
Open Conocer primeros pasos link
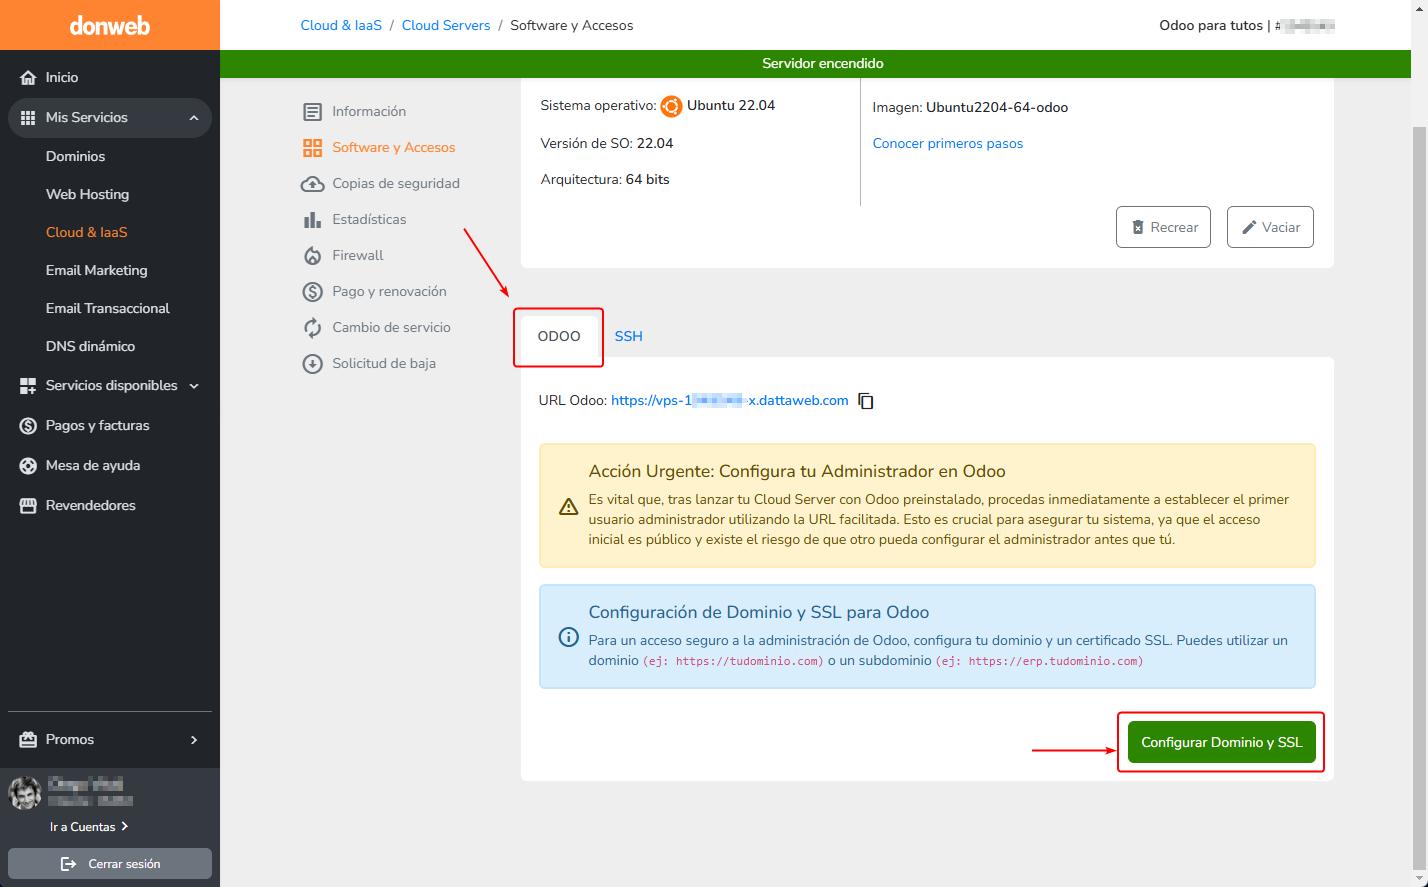948,143
